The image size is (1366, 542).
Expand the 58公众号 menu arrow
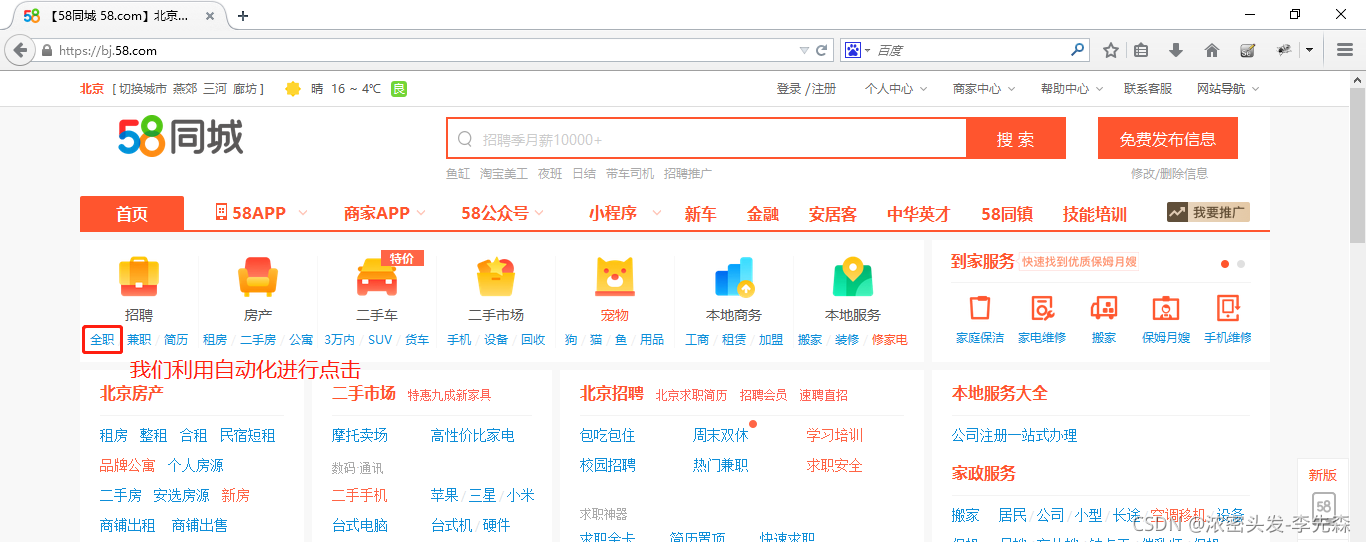(x=540, y=213)
